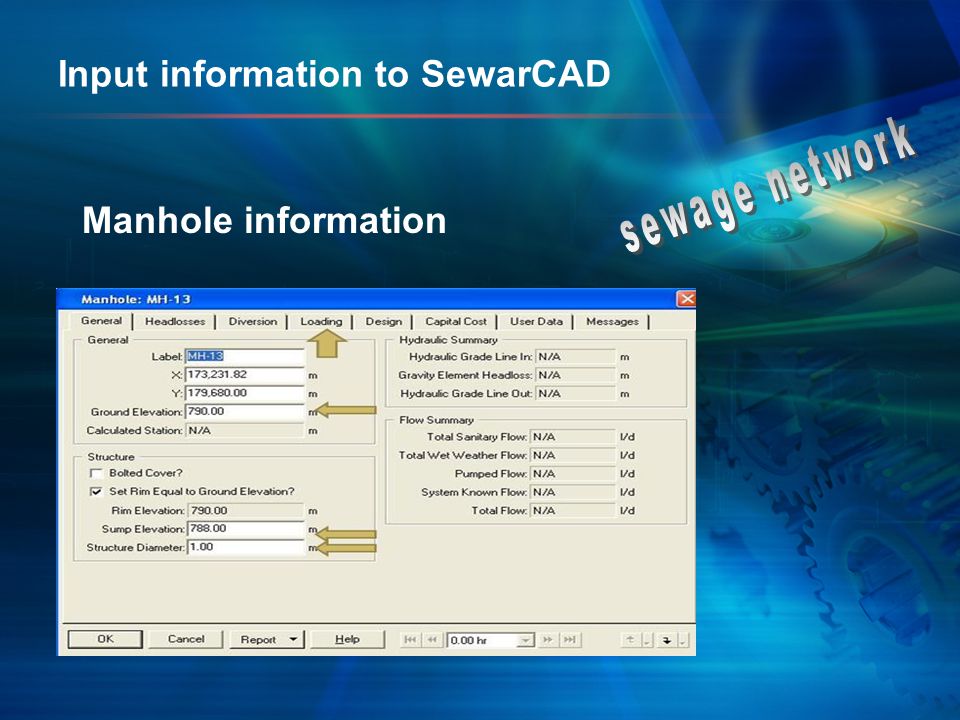
Task: Click the Label field containing MH-13
Action: point(244,356)
